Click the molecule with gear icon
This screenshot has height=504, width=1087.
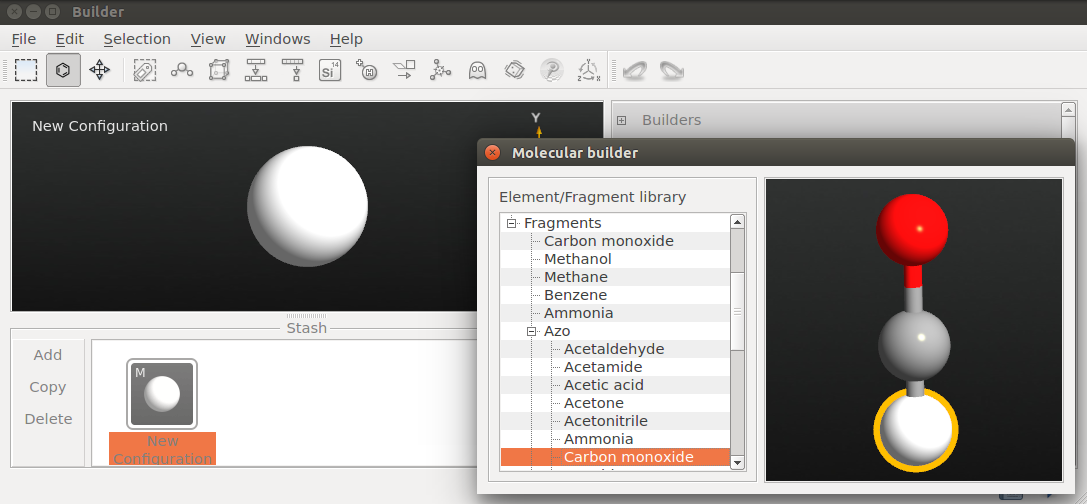[440, 70]
